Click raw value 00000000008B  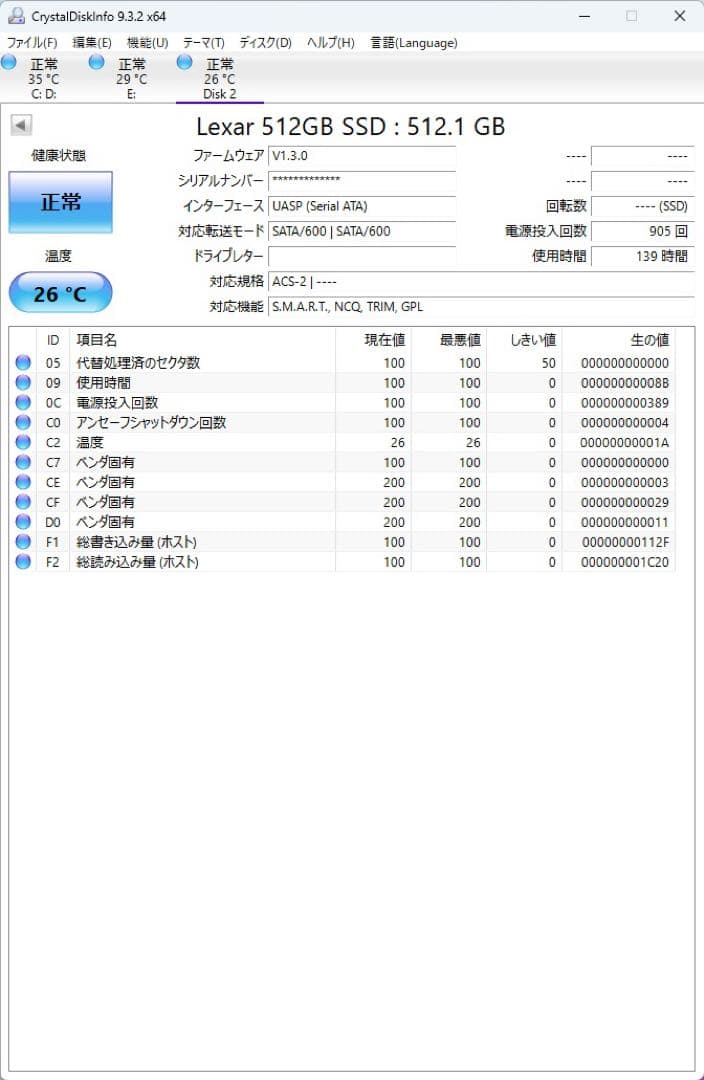[624, 383]
